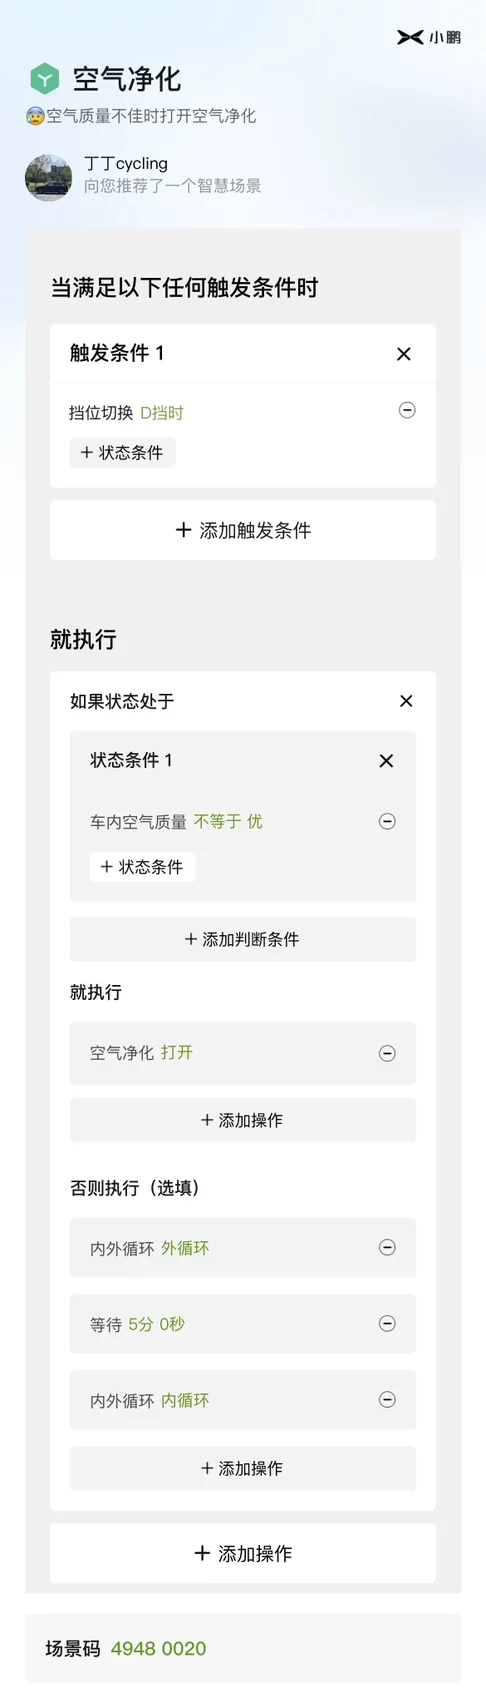Click the bottom 添加操作 button

(x=243, y=1553)
